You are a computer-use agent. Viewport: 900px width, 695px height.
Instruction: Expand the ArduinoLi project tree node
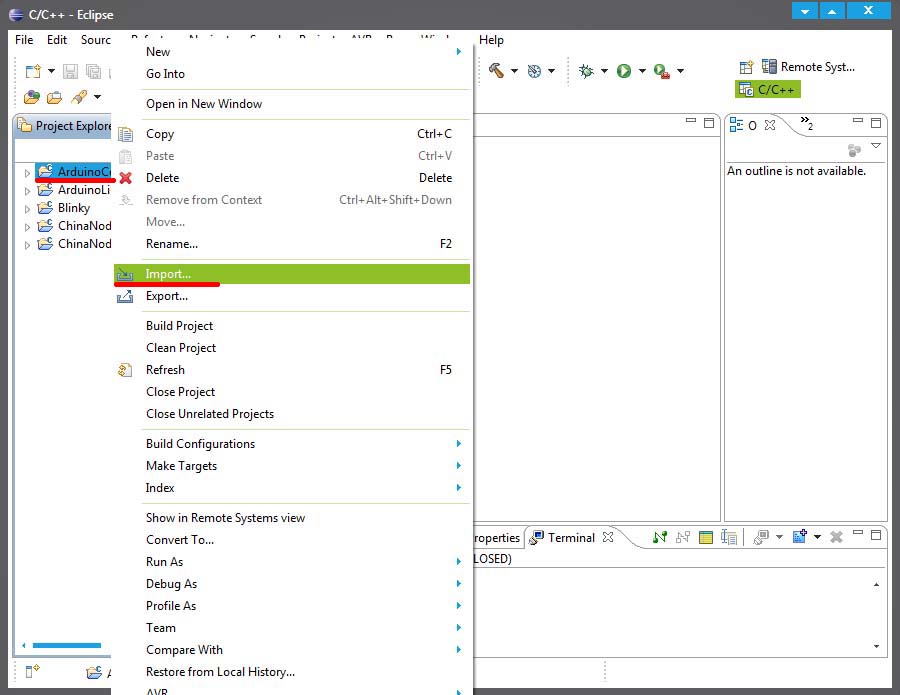[x=27, y=191]
